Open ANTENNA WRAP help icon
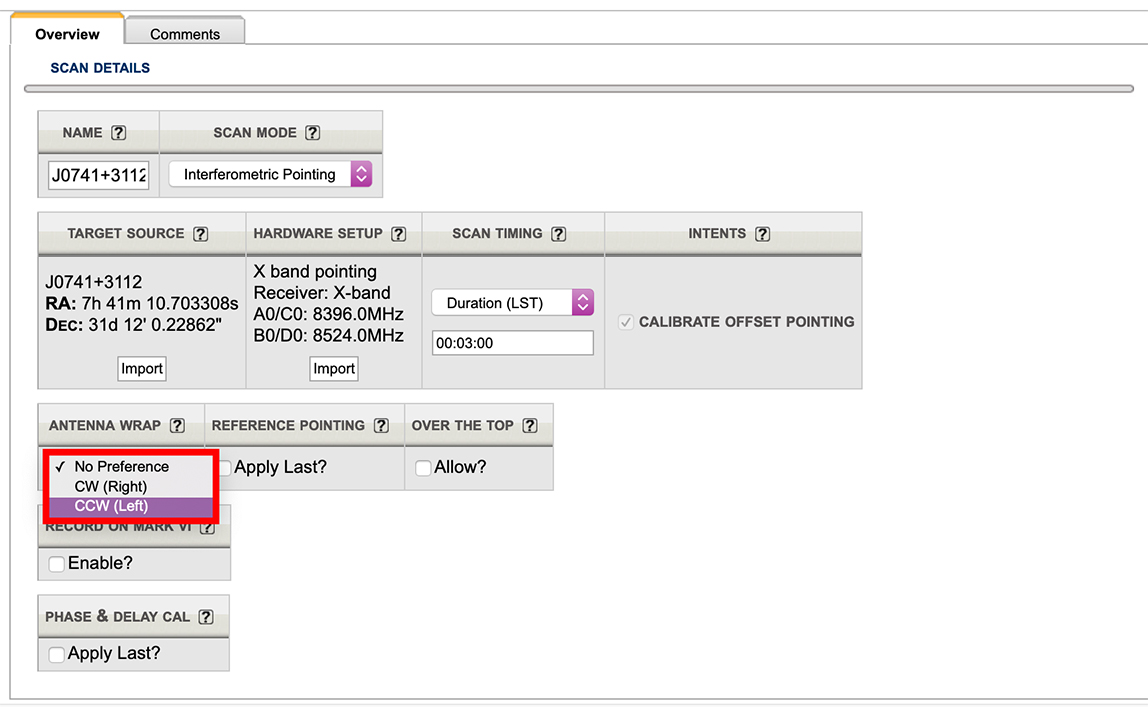Screen dimensions: 1148x707 [x=177, y=426]
